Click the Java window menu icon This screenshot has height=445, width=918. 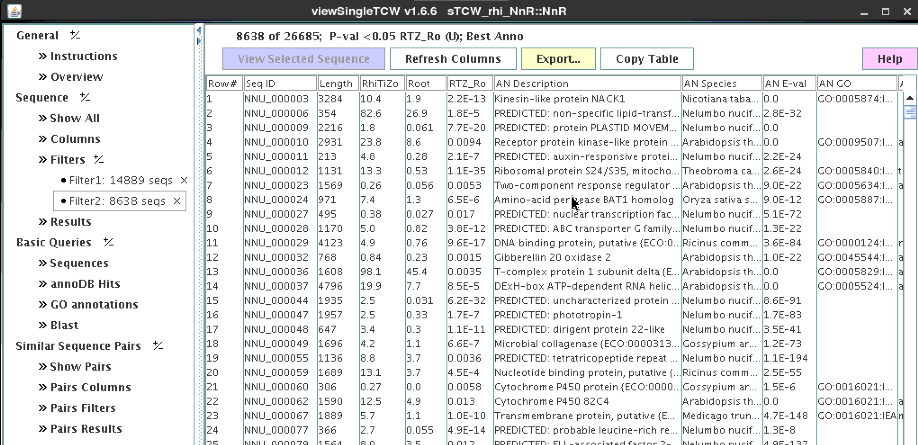10,11
